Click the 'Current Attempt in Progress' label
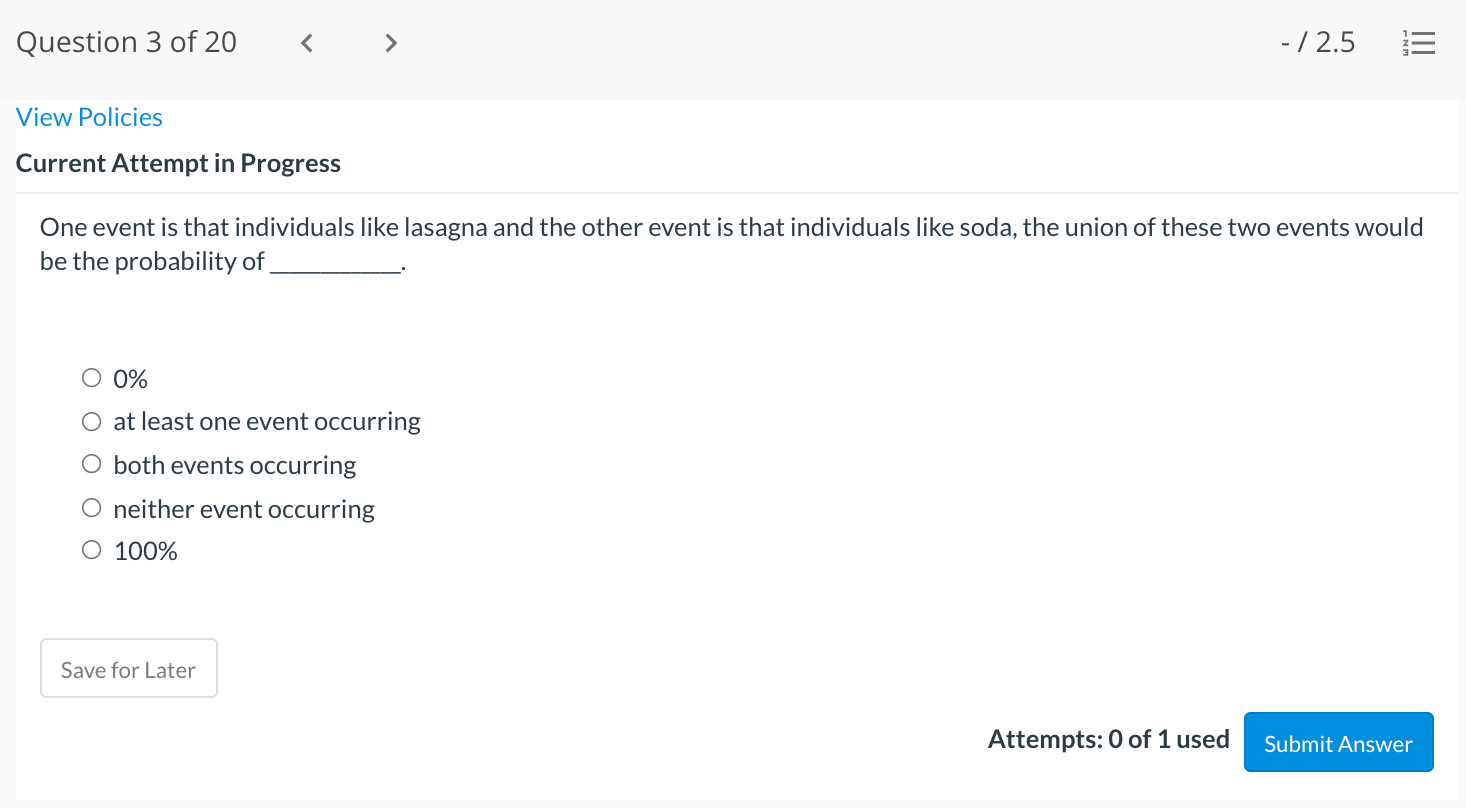1466x808 pixels. pyautogui.click(x=178, y=162)
